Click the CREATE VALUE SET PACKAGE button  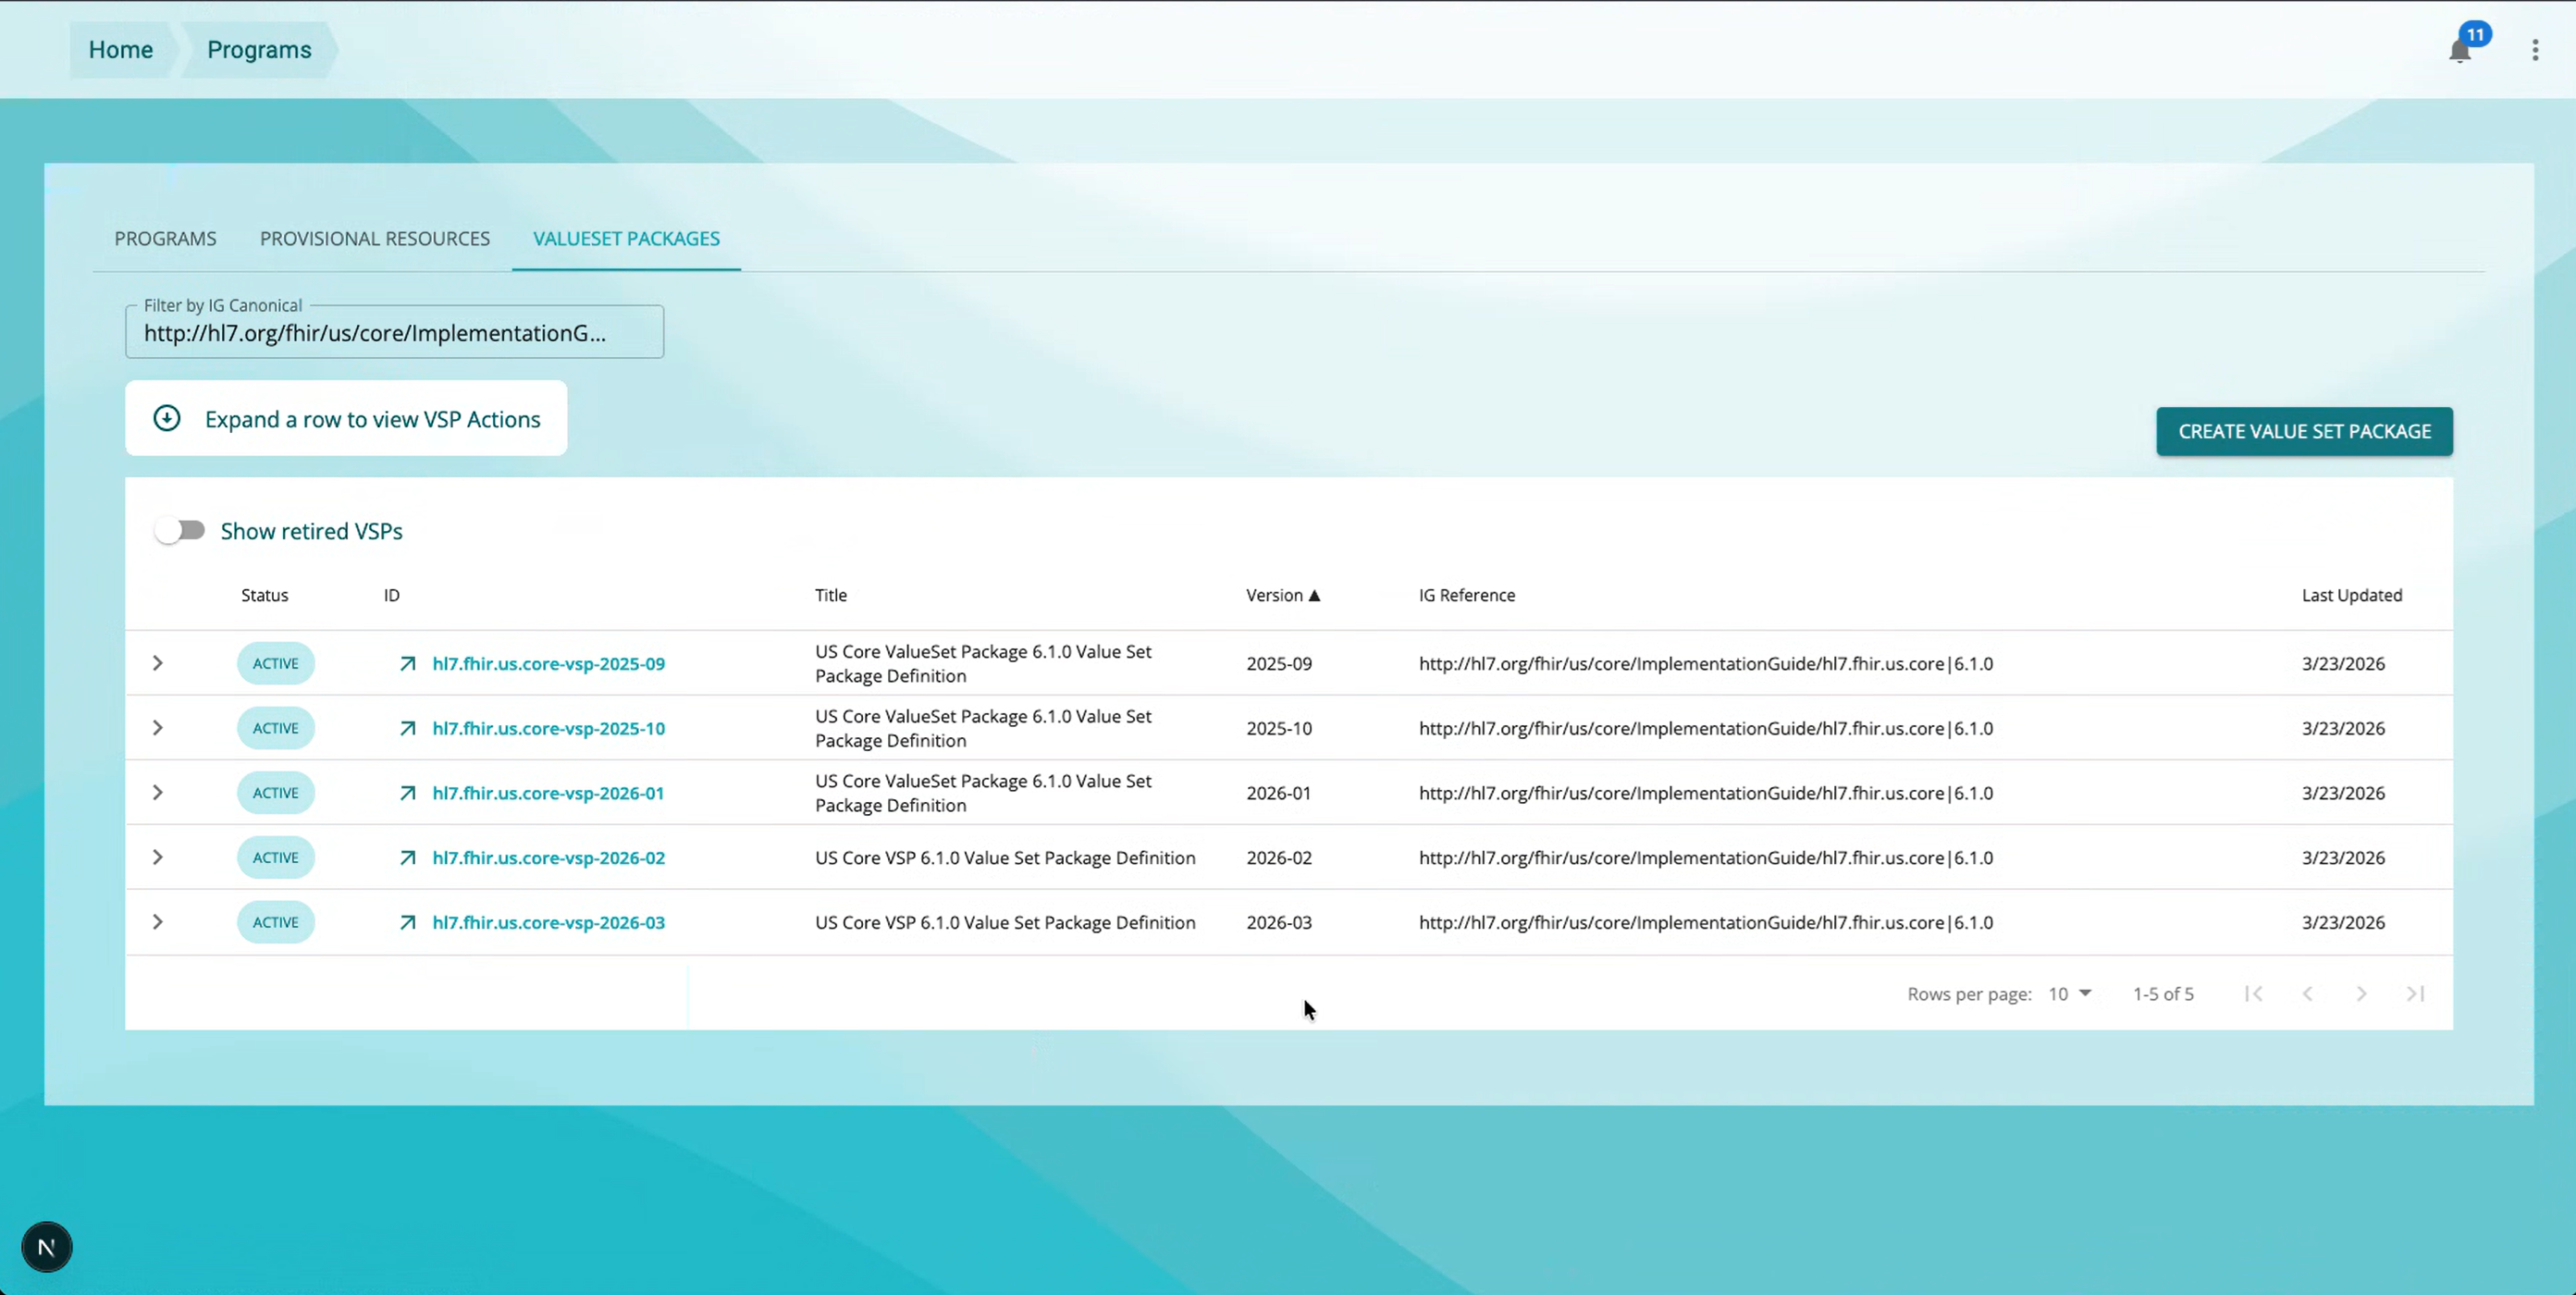pos(2304,431)
